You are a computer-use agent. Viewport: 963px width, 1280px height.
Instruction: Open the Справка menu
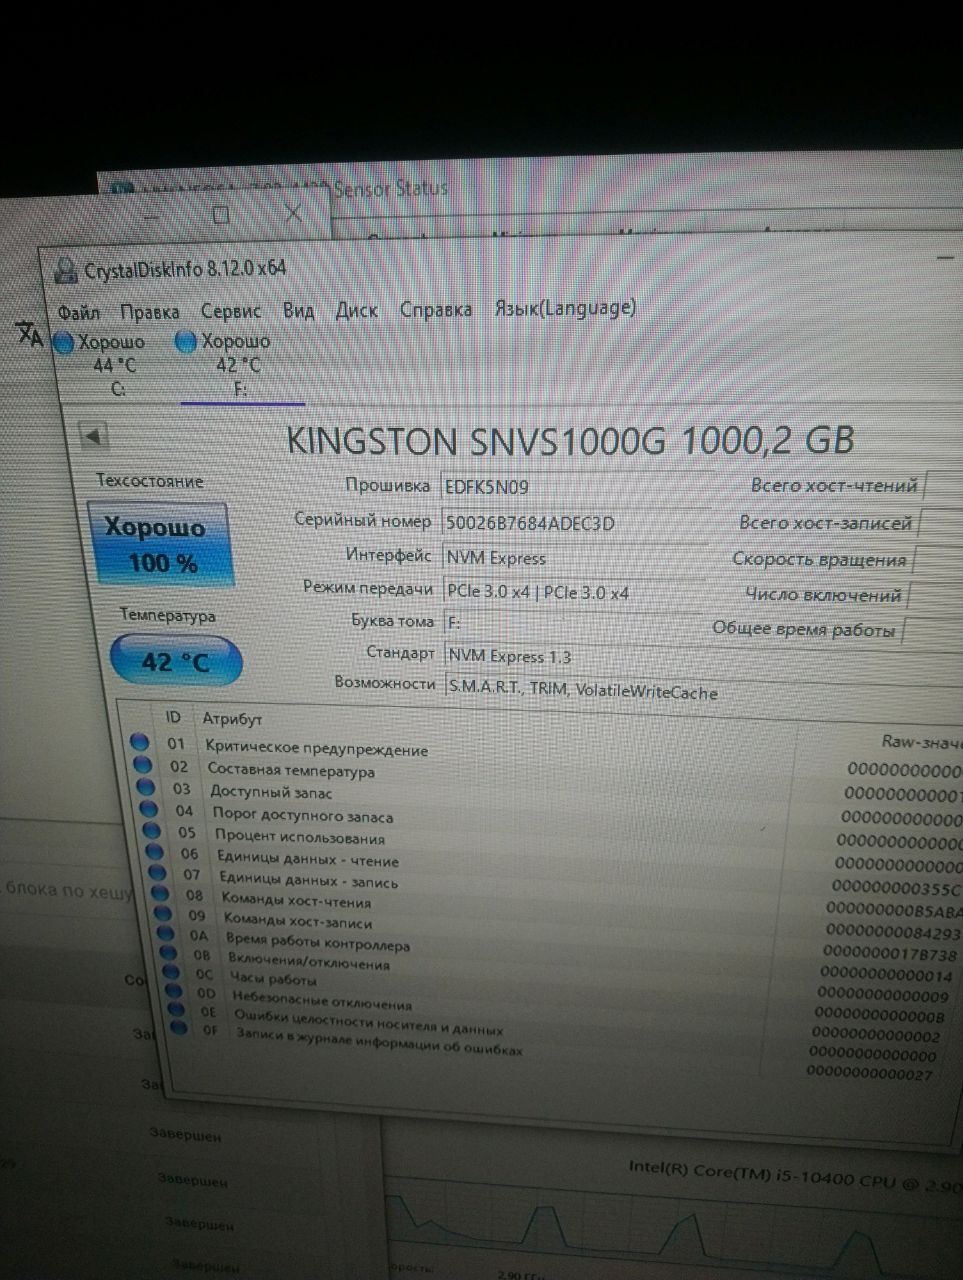(x=436, y=309)
